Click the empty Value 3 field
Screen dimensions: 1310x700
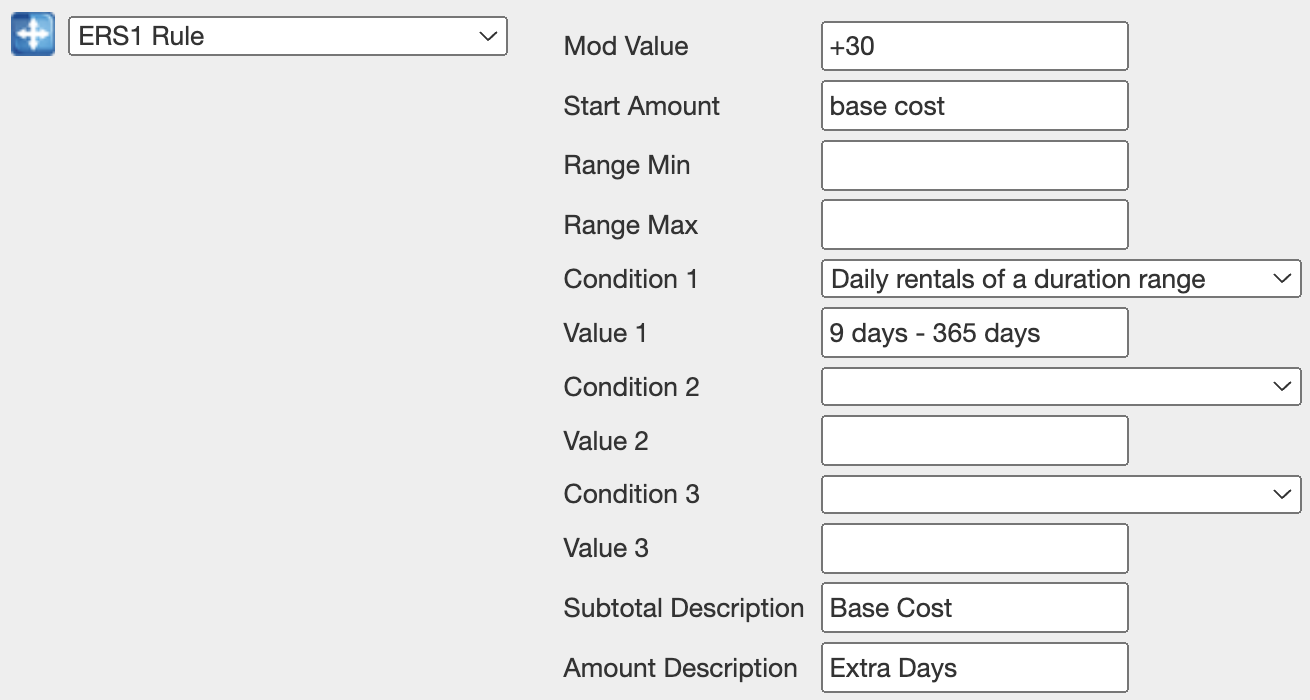point(974,548)
